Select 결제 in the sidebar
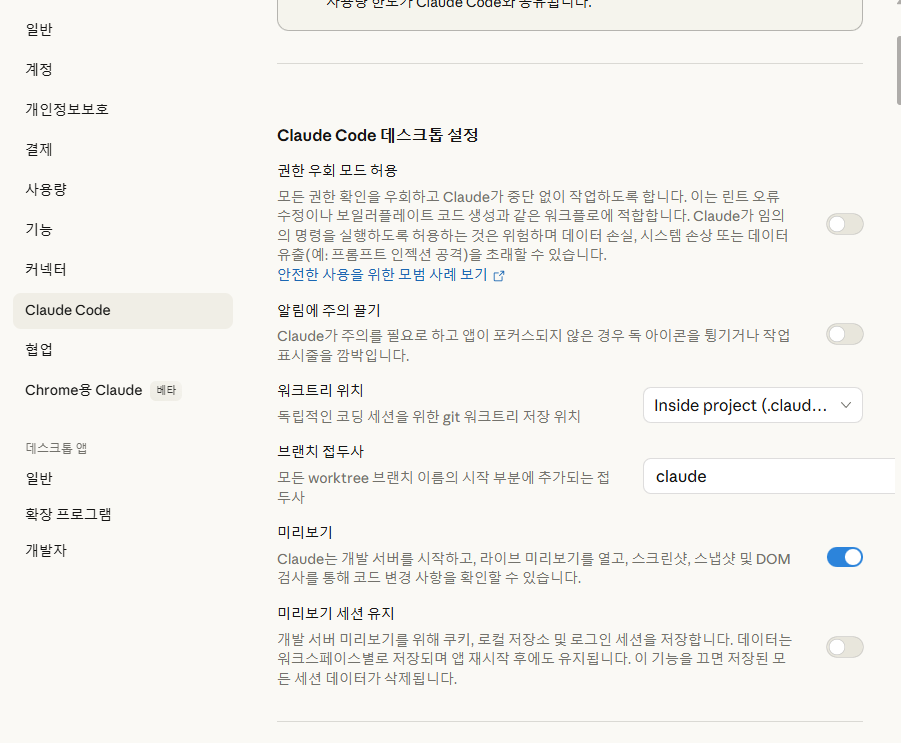This screenshot has width=901, height=743. pyautogui.click(x=39, y=149)
